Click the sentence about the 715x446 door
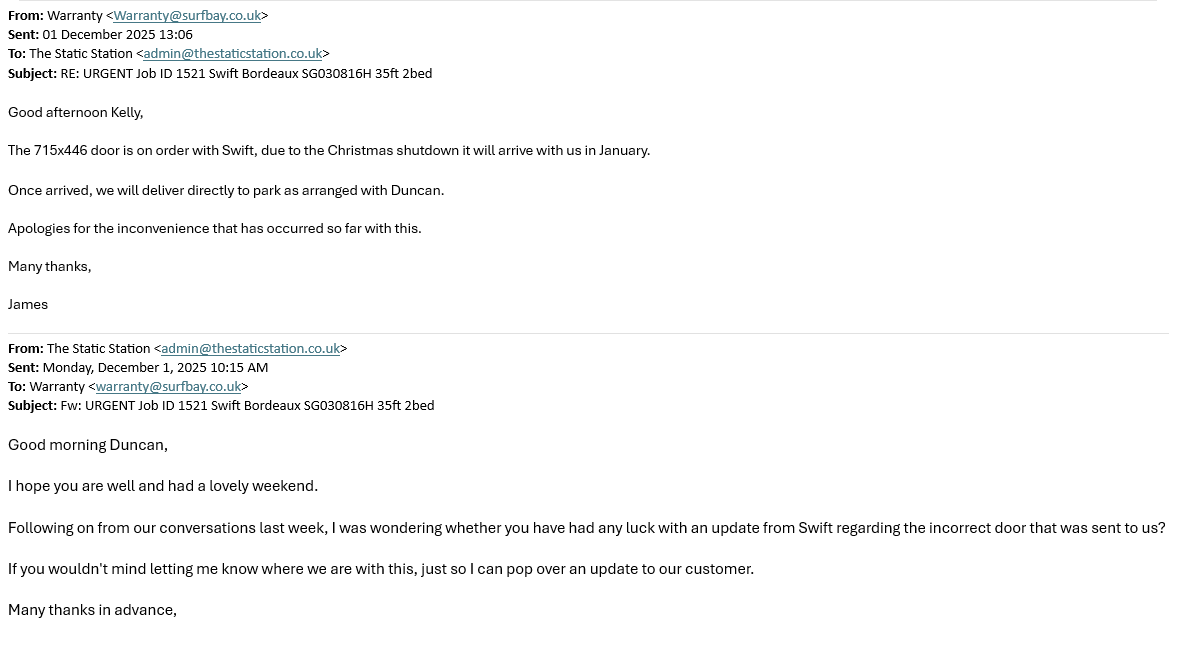This screenshot has width=1178, height=650. tap(329, 151)
